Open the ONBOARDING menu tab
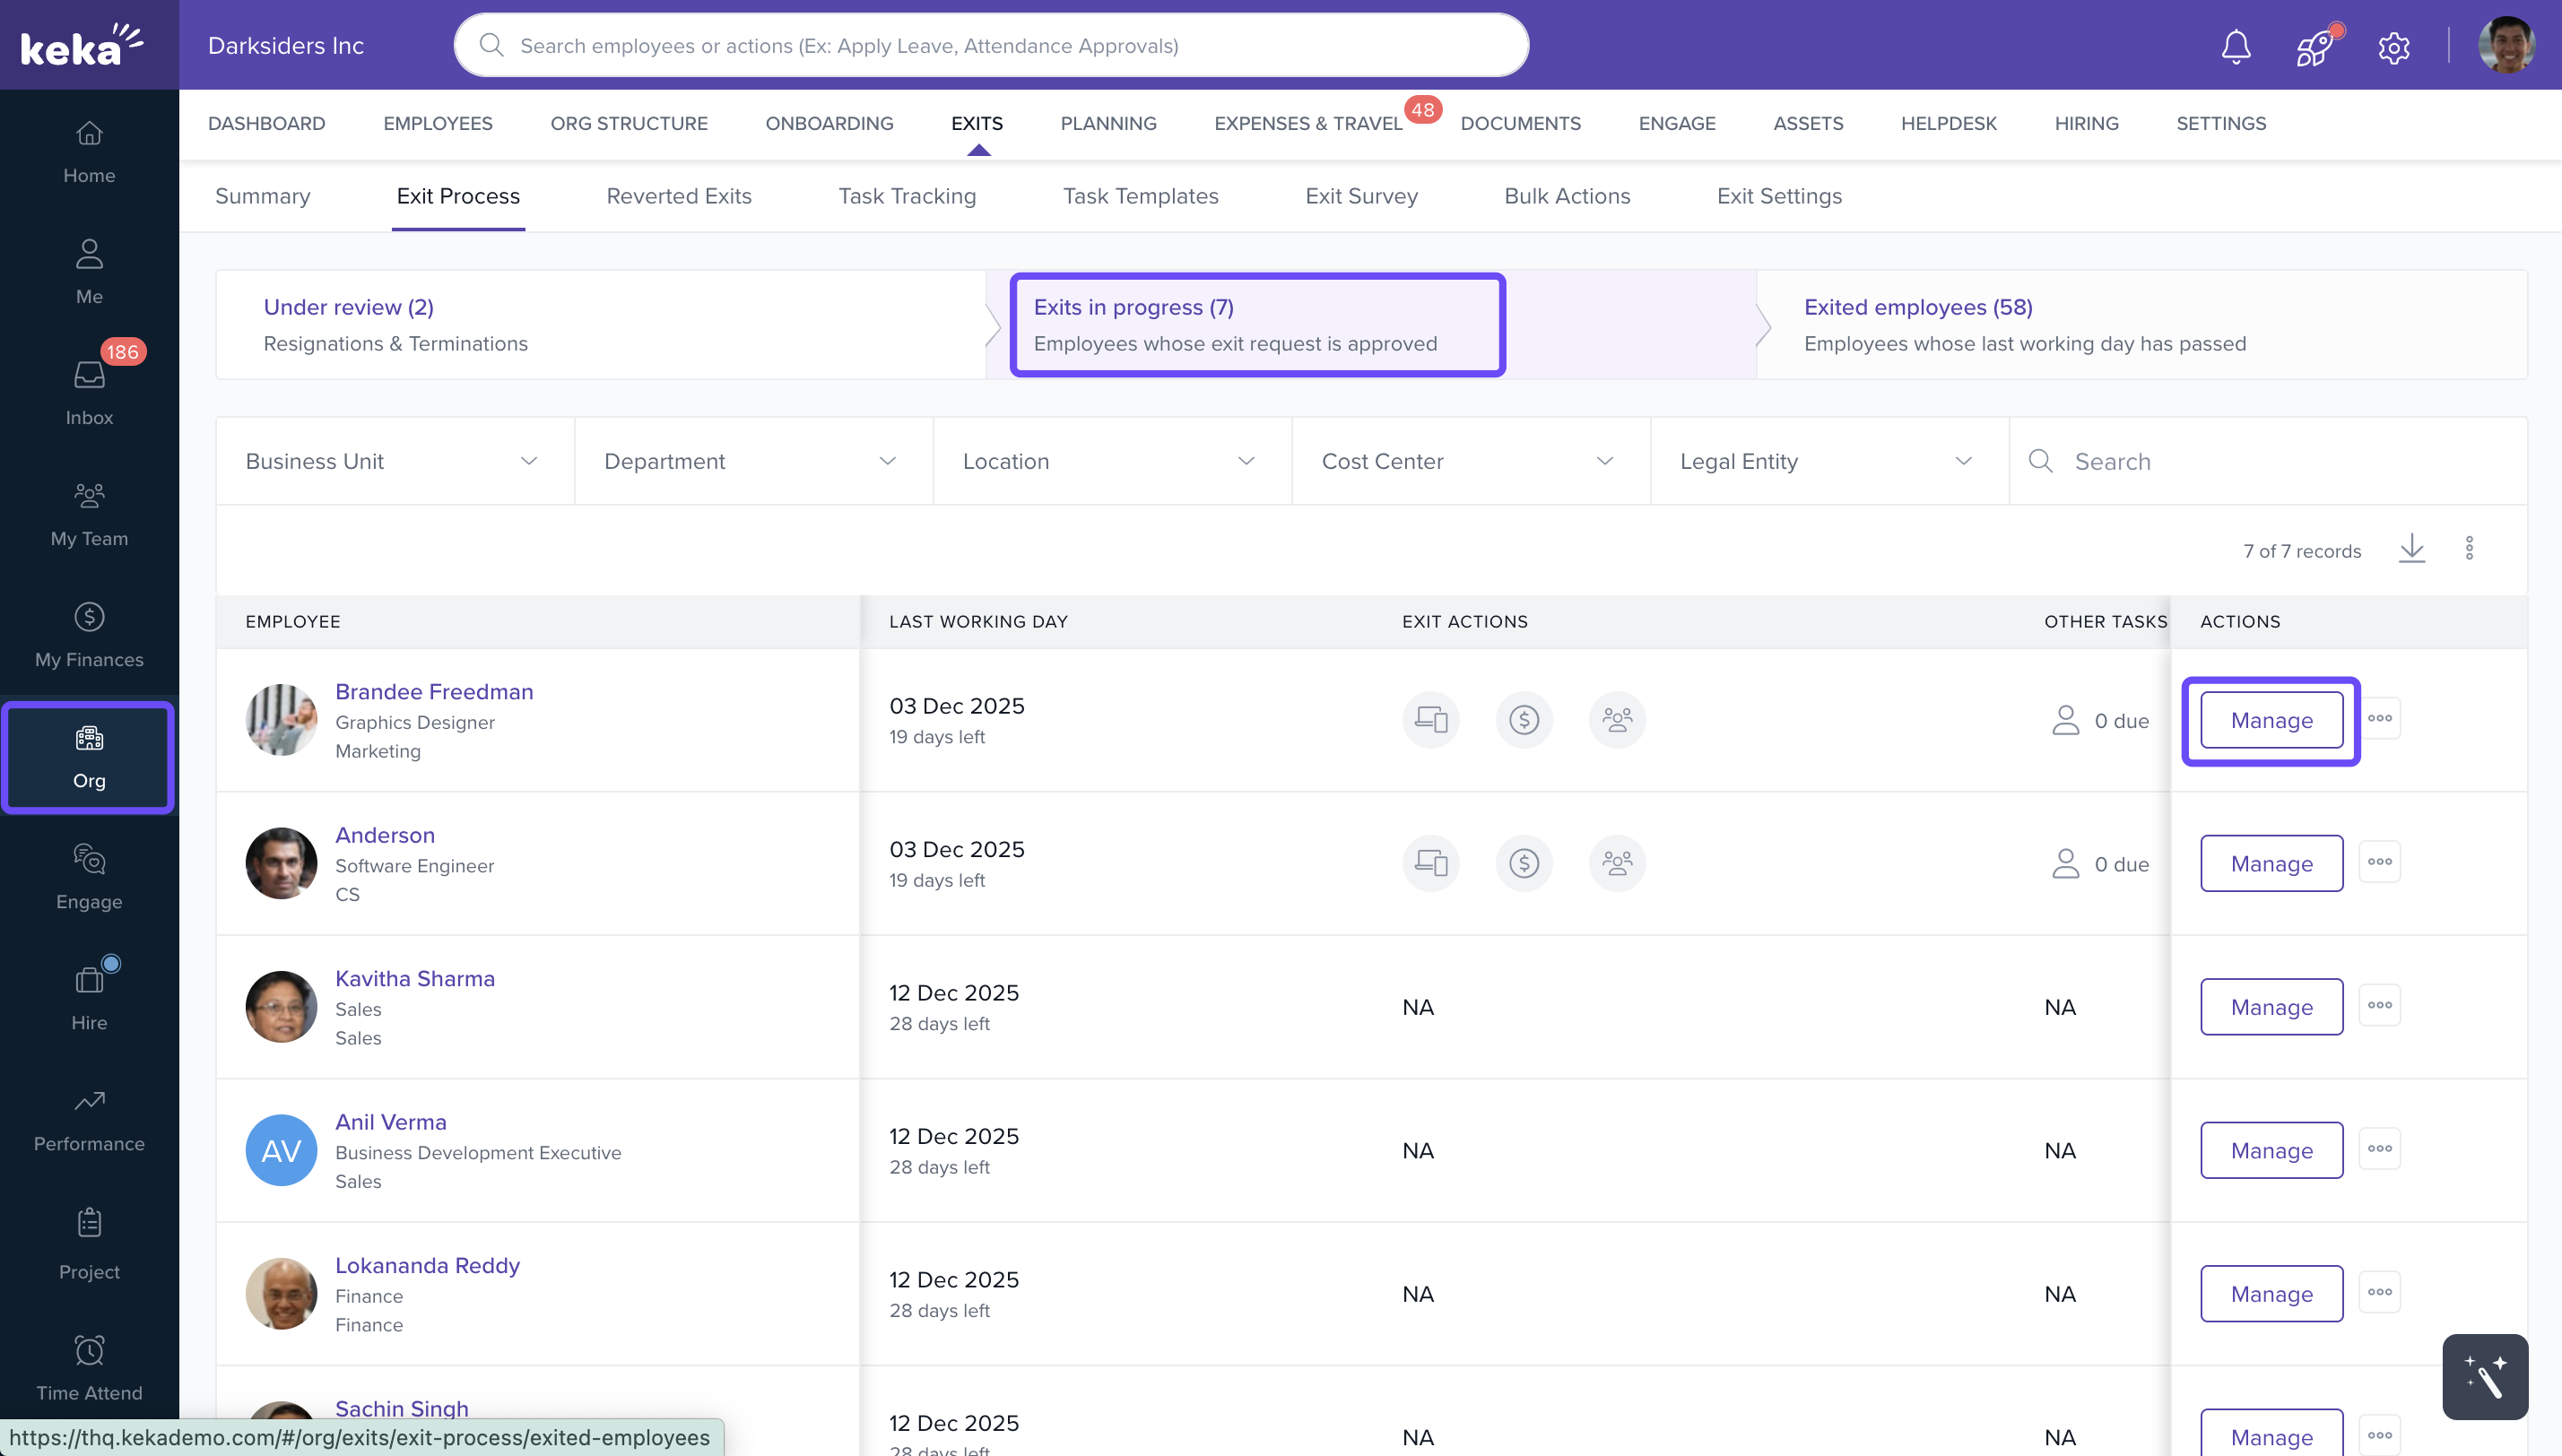2562x1456 pixels. pos(829,123)
